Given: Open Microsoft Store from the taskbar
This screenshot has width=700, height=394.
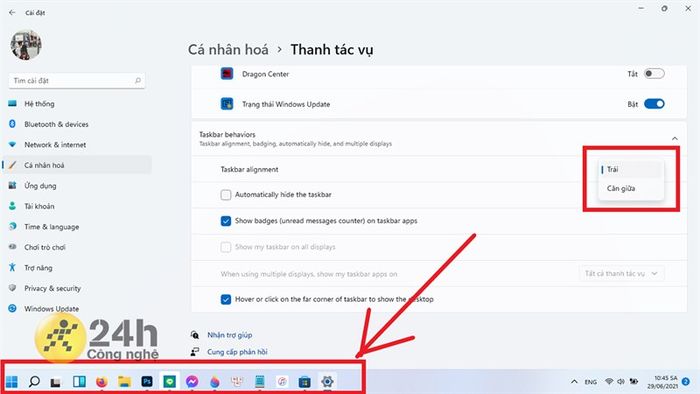Looking at the screenshot, I should pos(304,382).
